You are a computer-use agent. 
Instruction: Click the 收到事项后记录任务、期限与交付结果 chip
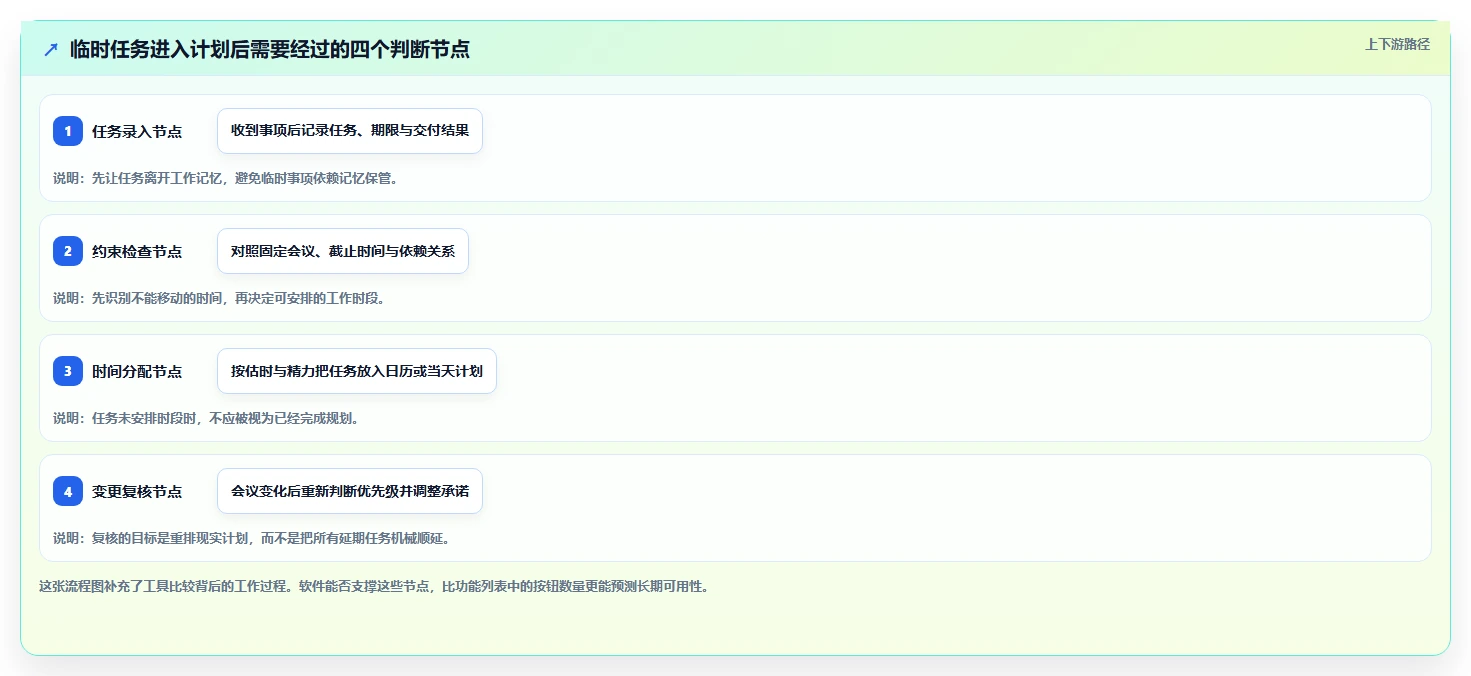(350, 131)
